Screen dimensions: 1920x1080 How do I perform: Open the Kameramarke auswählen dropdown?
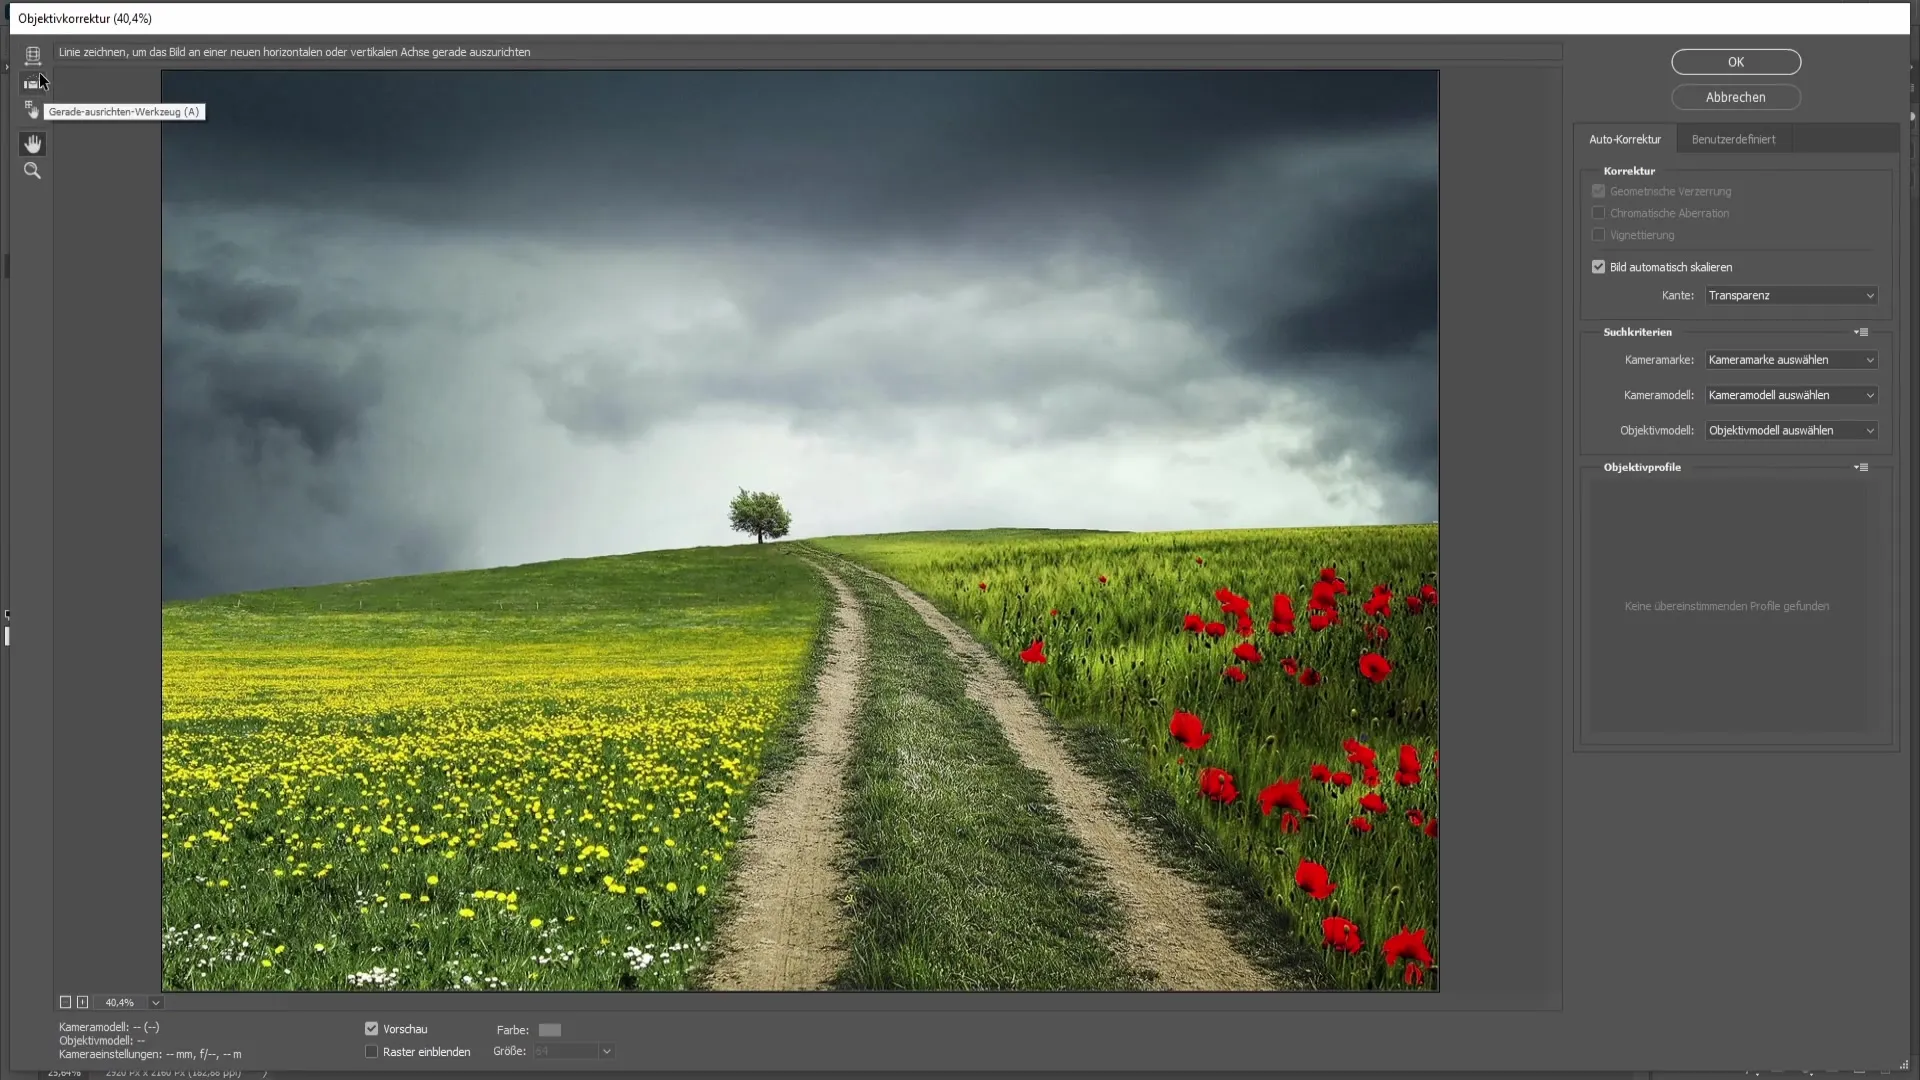pos(1791,360)
